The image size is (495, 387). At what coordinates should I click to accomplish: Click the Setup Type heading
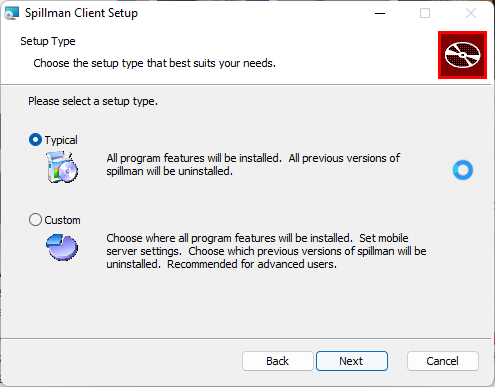[x=48, y=41]
